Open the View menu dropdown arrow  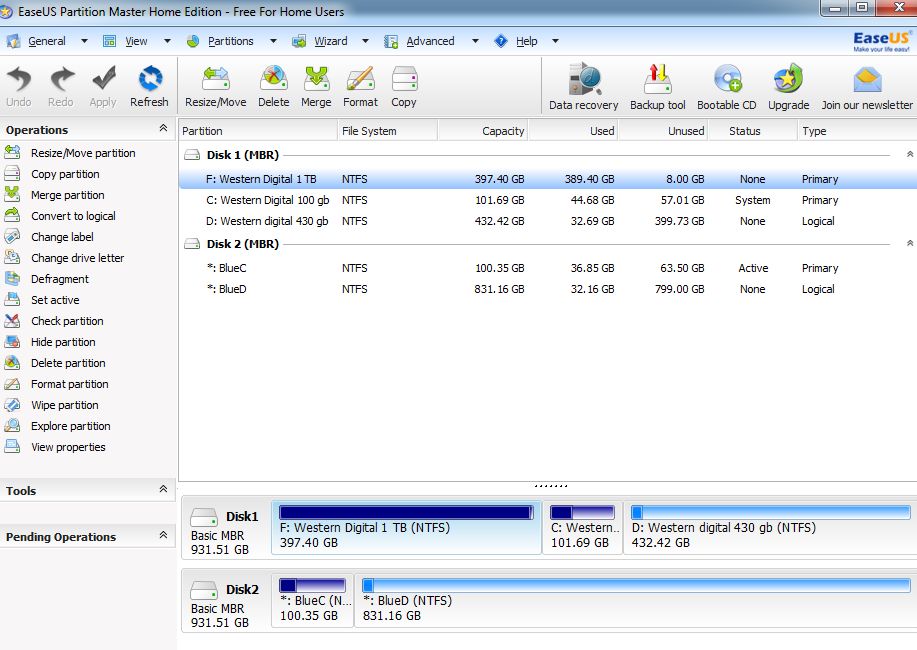coord(167,42)
